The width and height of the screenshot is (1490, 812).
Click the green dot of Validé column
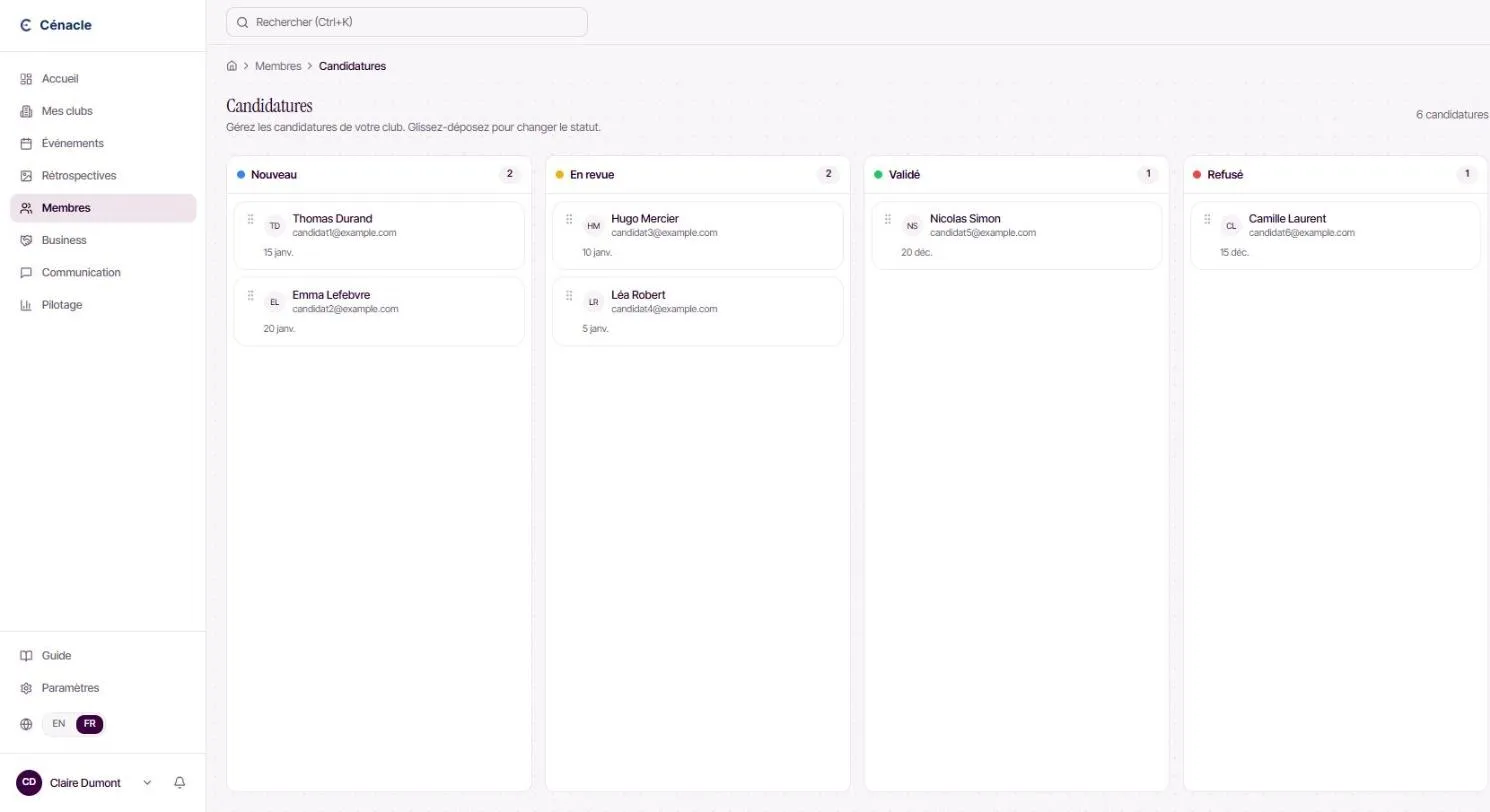coord(878,175)
